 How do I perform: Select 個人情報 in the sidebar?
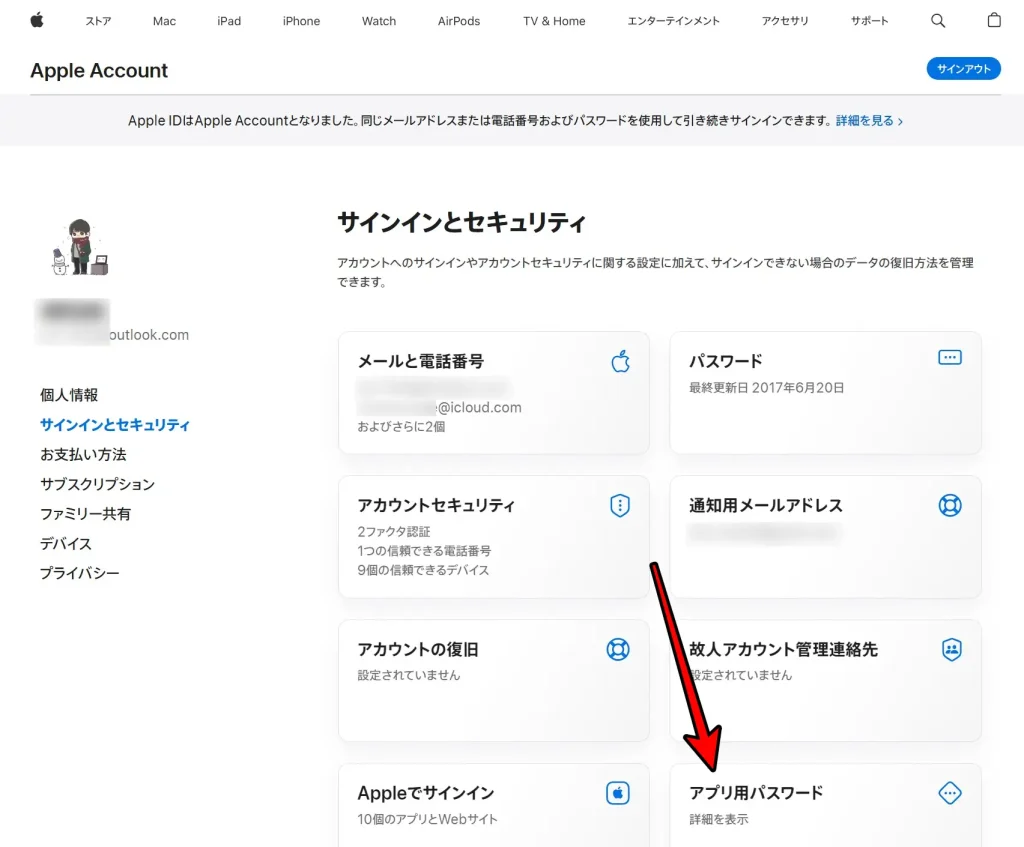69,395
